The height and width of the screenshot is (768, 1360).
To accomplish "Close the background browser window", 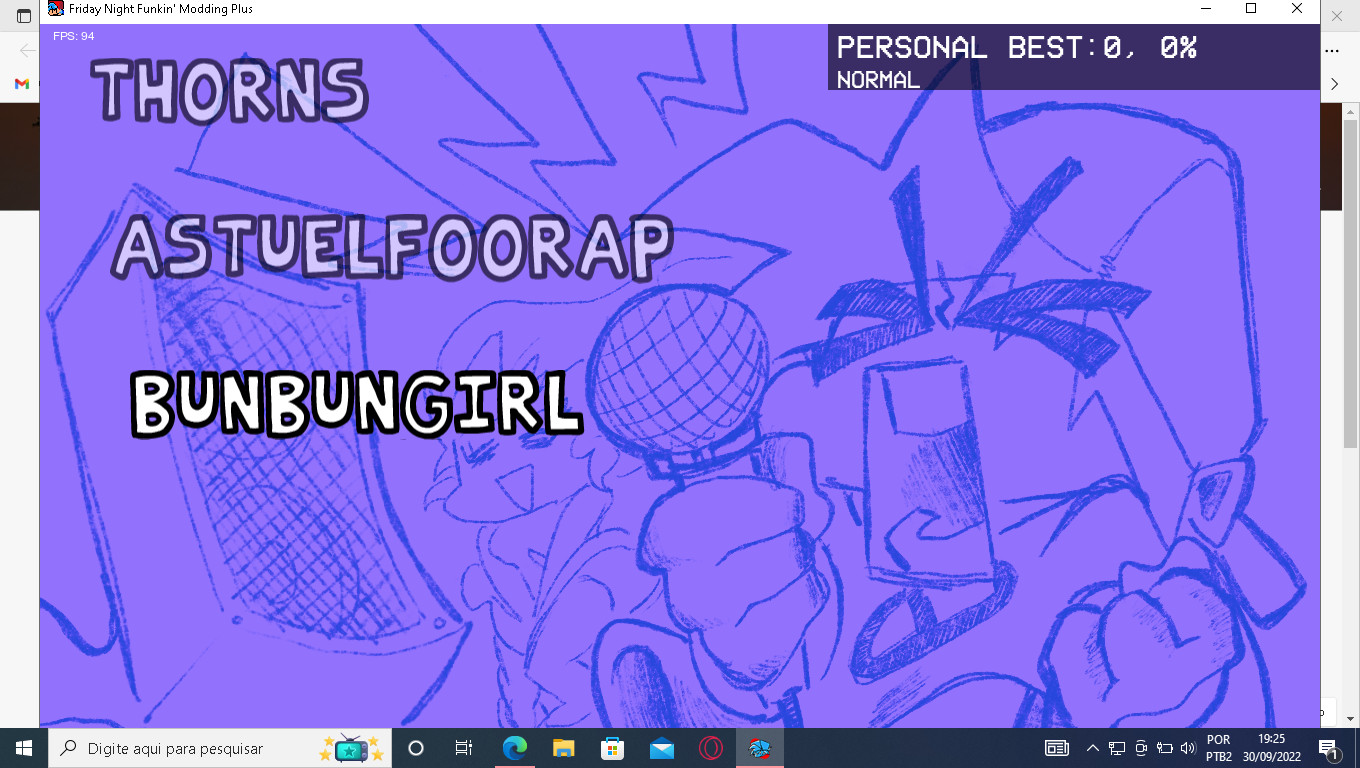I will tap(1337, 17).
